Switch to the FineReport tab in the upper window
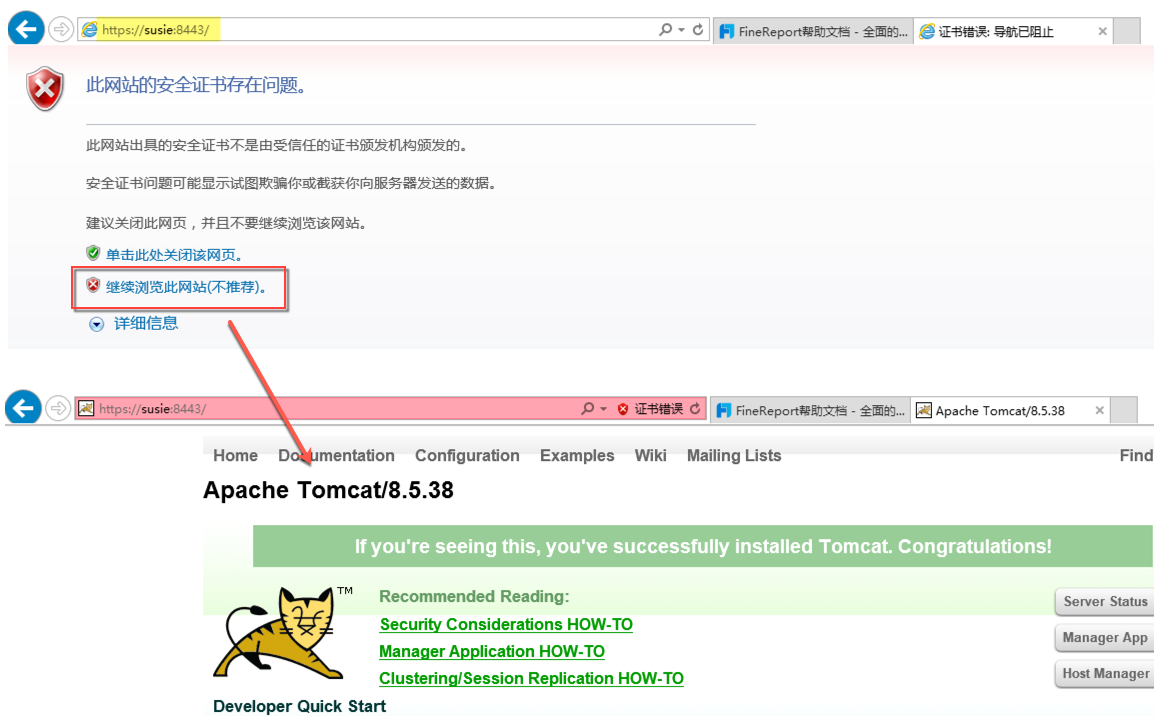The width and height of the screenshot is (1154, 716). (813, 31)
